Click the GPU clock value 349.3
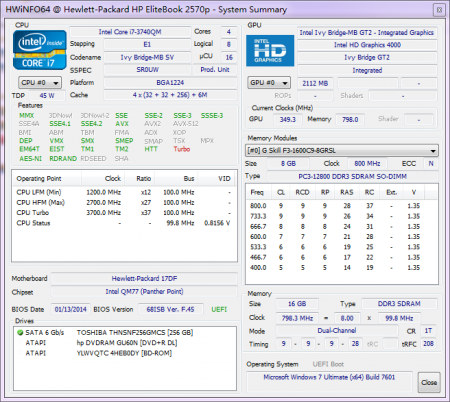This screenshot has width=450, height=402. click(287, 119)
